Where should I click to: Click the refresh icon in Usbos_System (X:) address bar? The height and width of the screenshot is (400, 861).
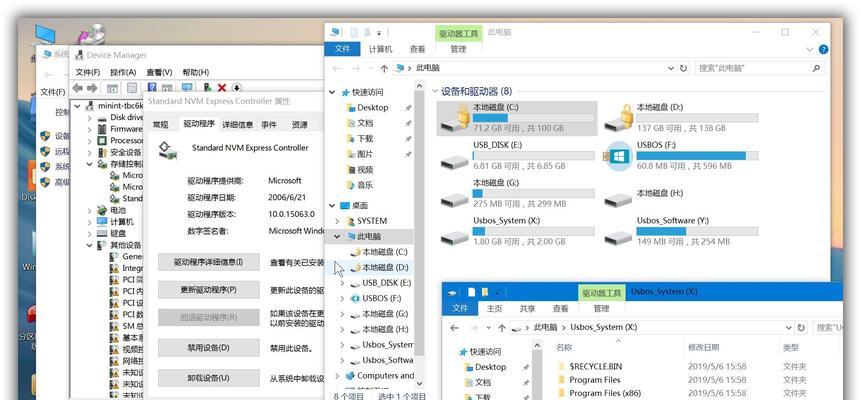click(x=801, y=327)
